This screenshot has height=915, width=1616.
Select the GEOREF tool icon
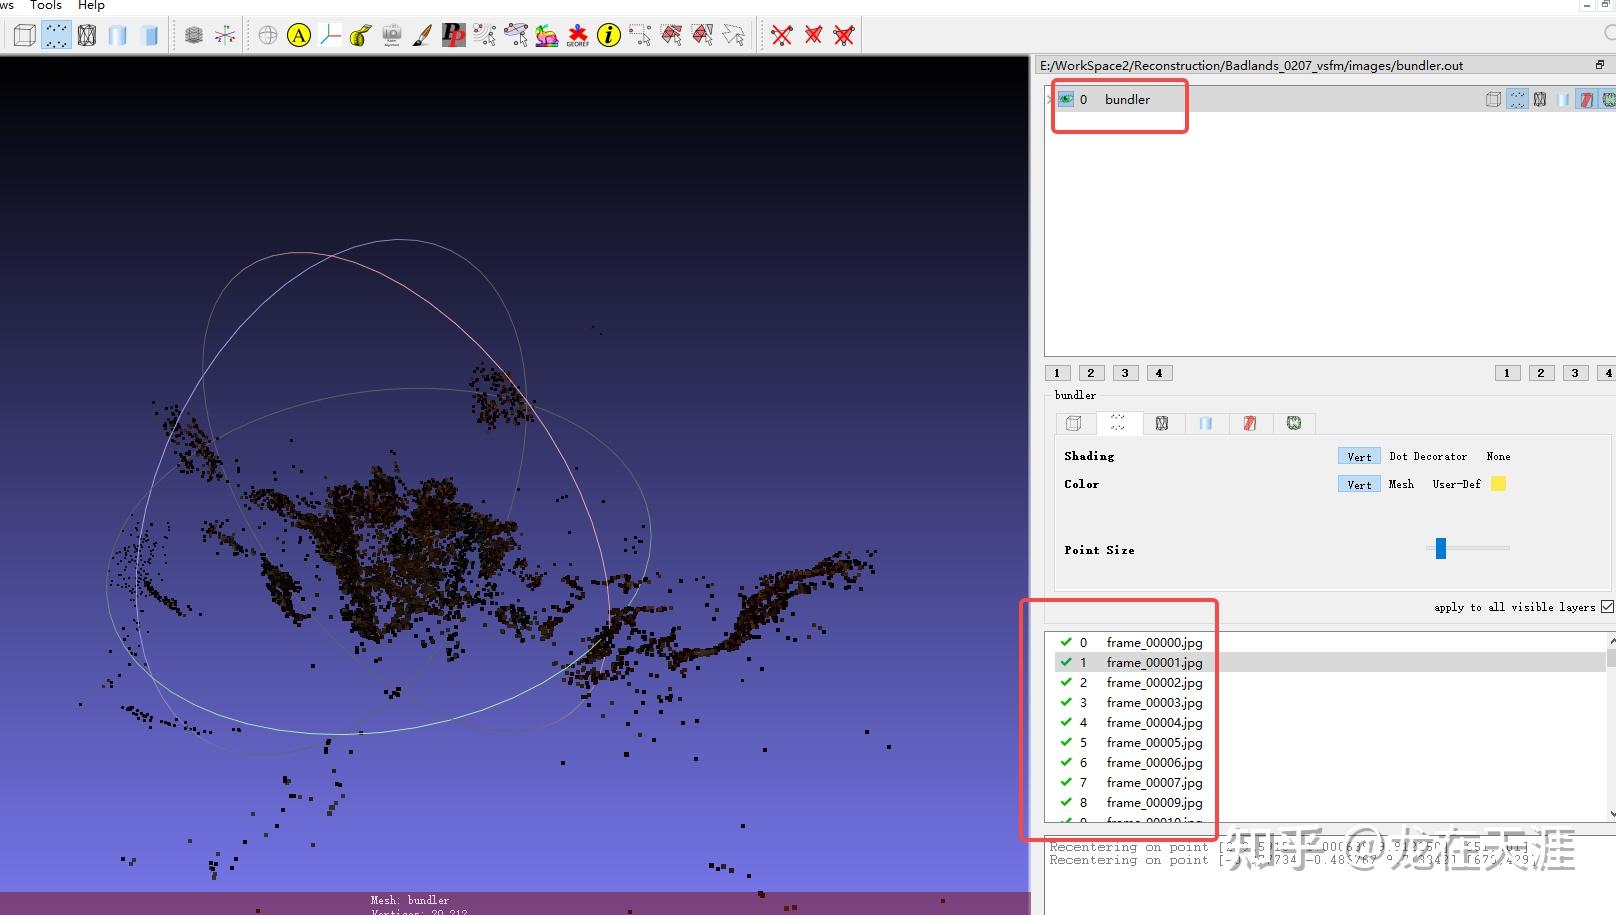tap(578, 35)
